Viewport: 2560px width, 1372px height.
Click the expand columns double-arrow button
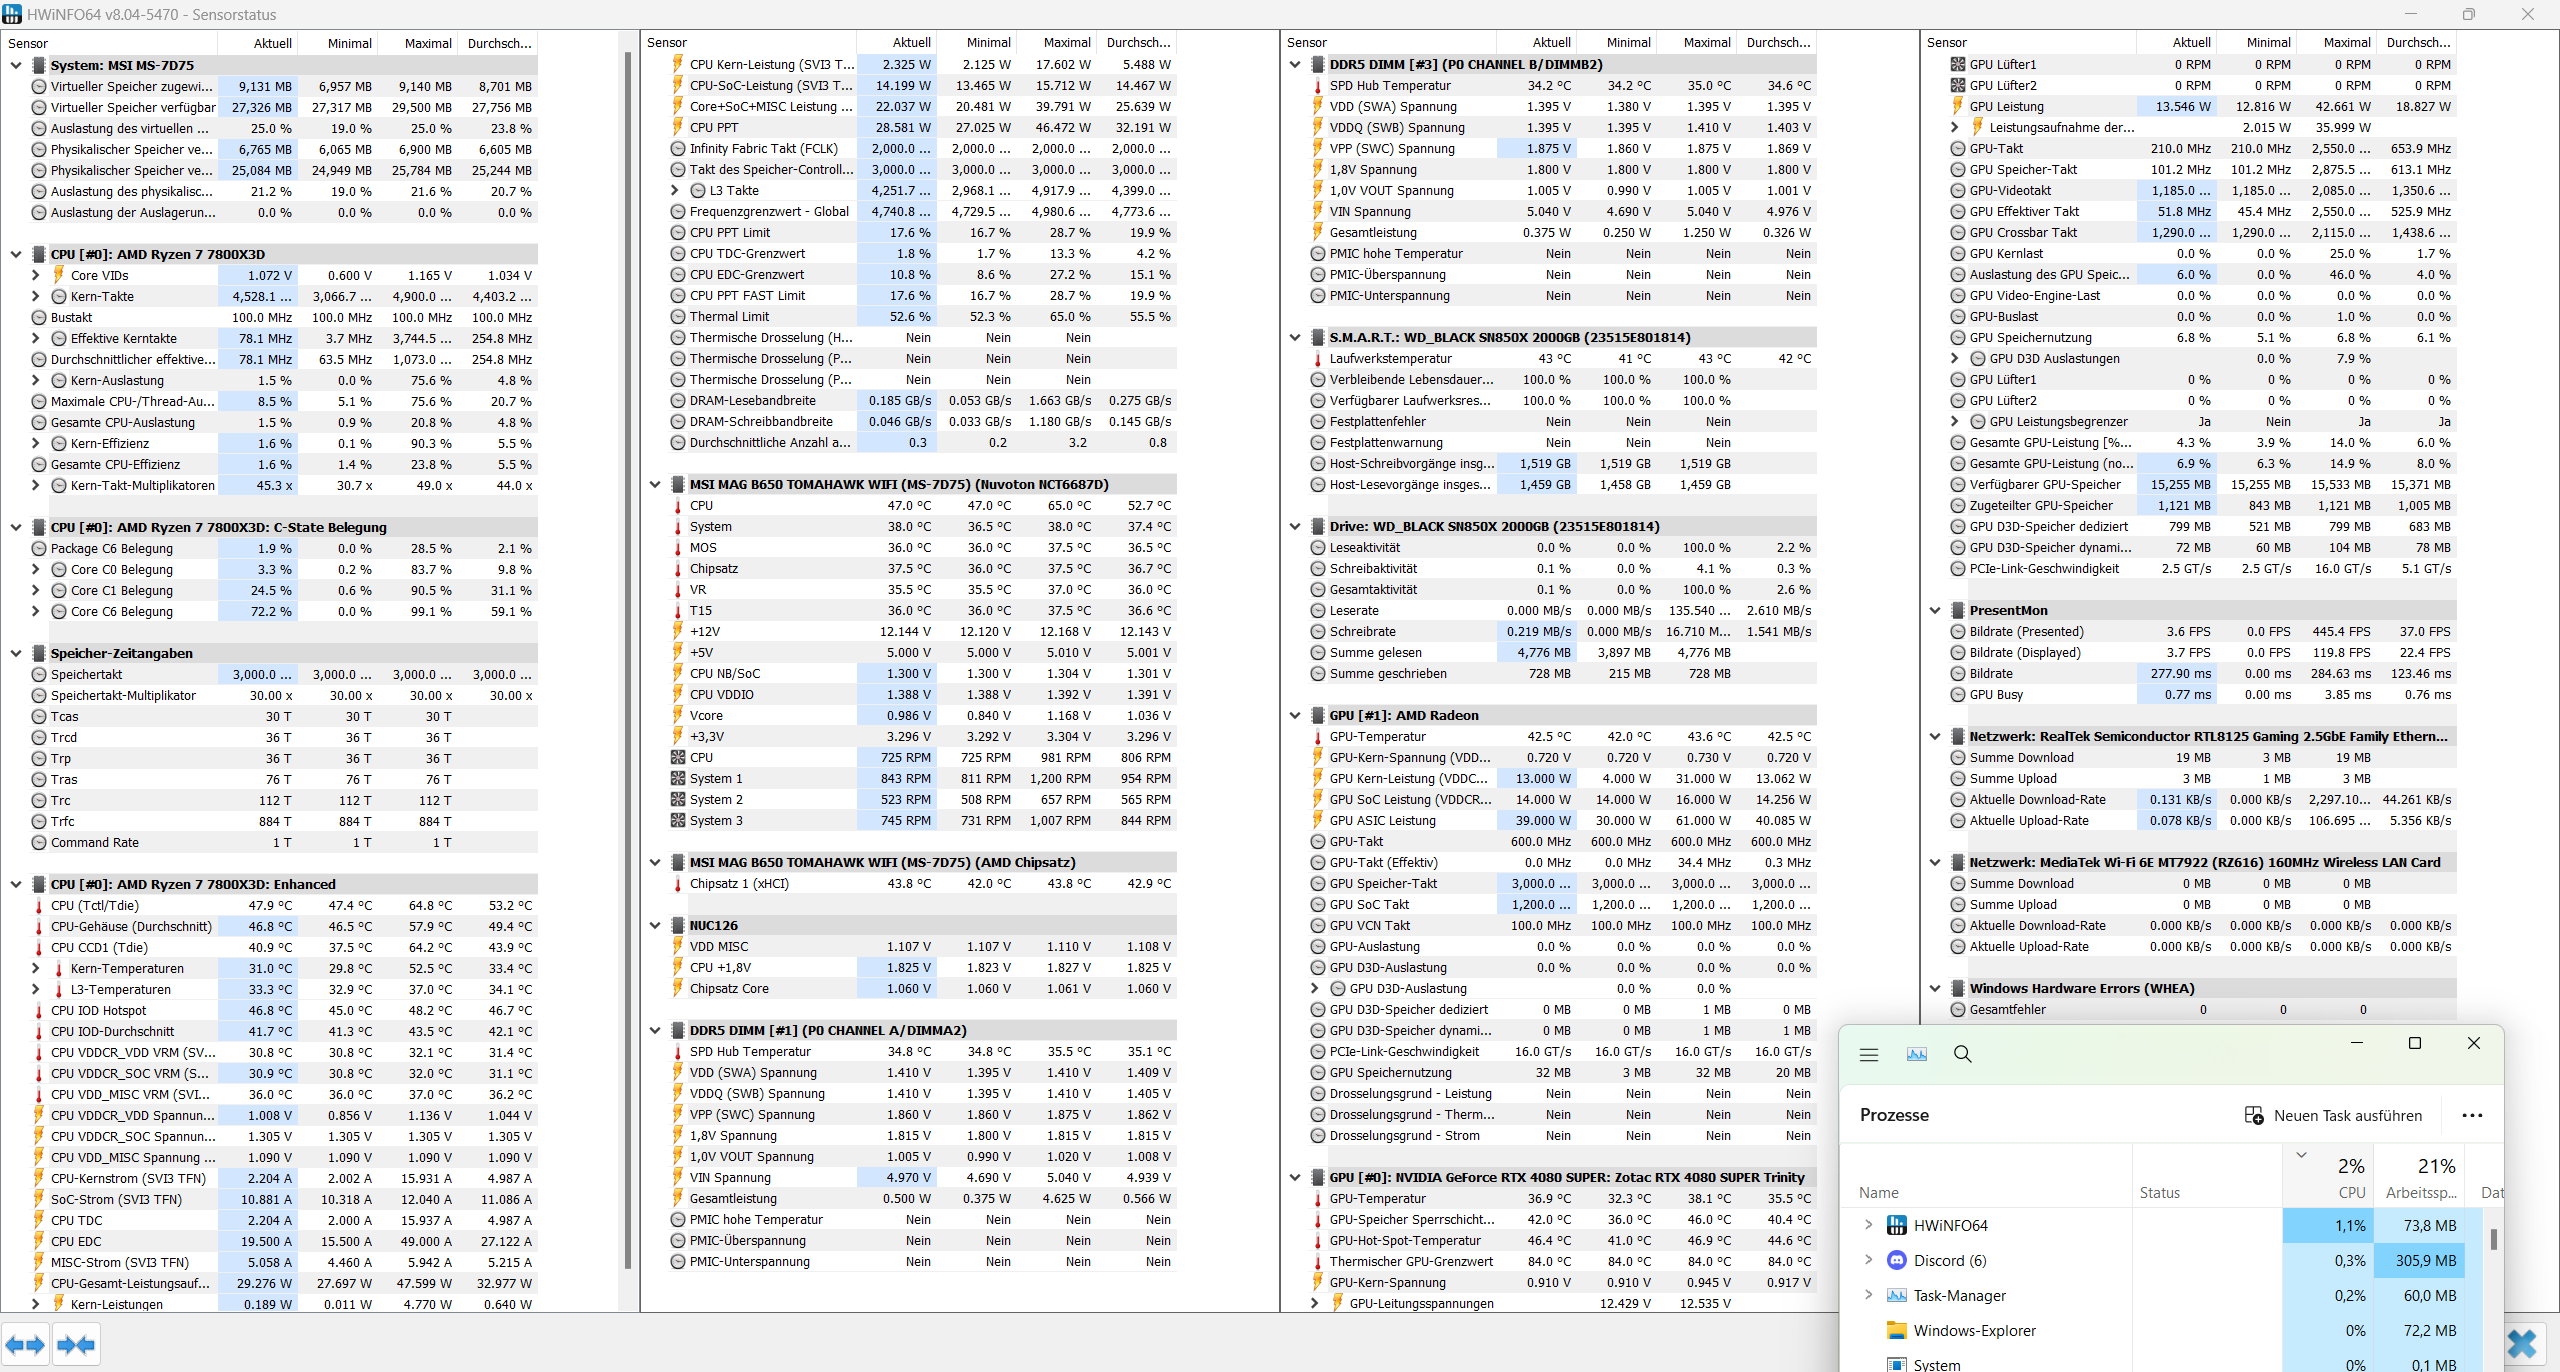25,1344
